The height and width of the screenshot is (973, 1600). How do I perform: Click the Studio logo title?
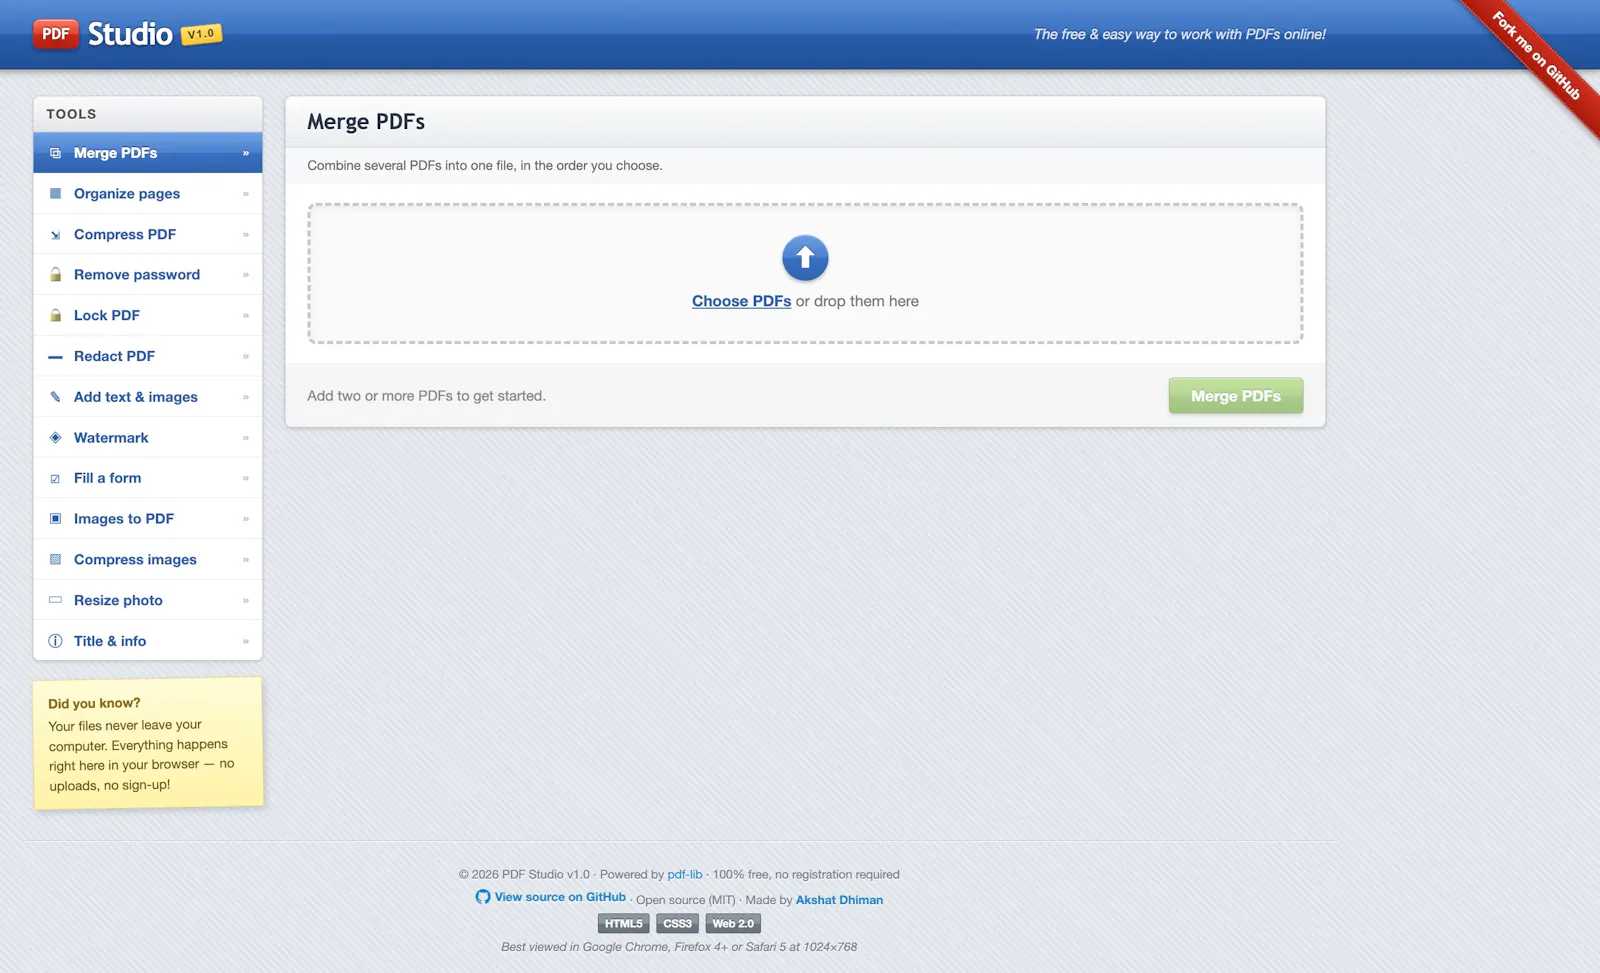tap(130, 34)
